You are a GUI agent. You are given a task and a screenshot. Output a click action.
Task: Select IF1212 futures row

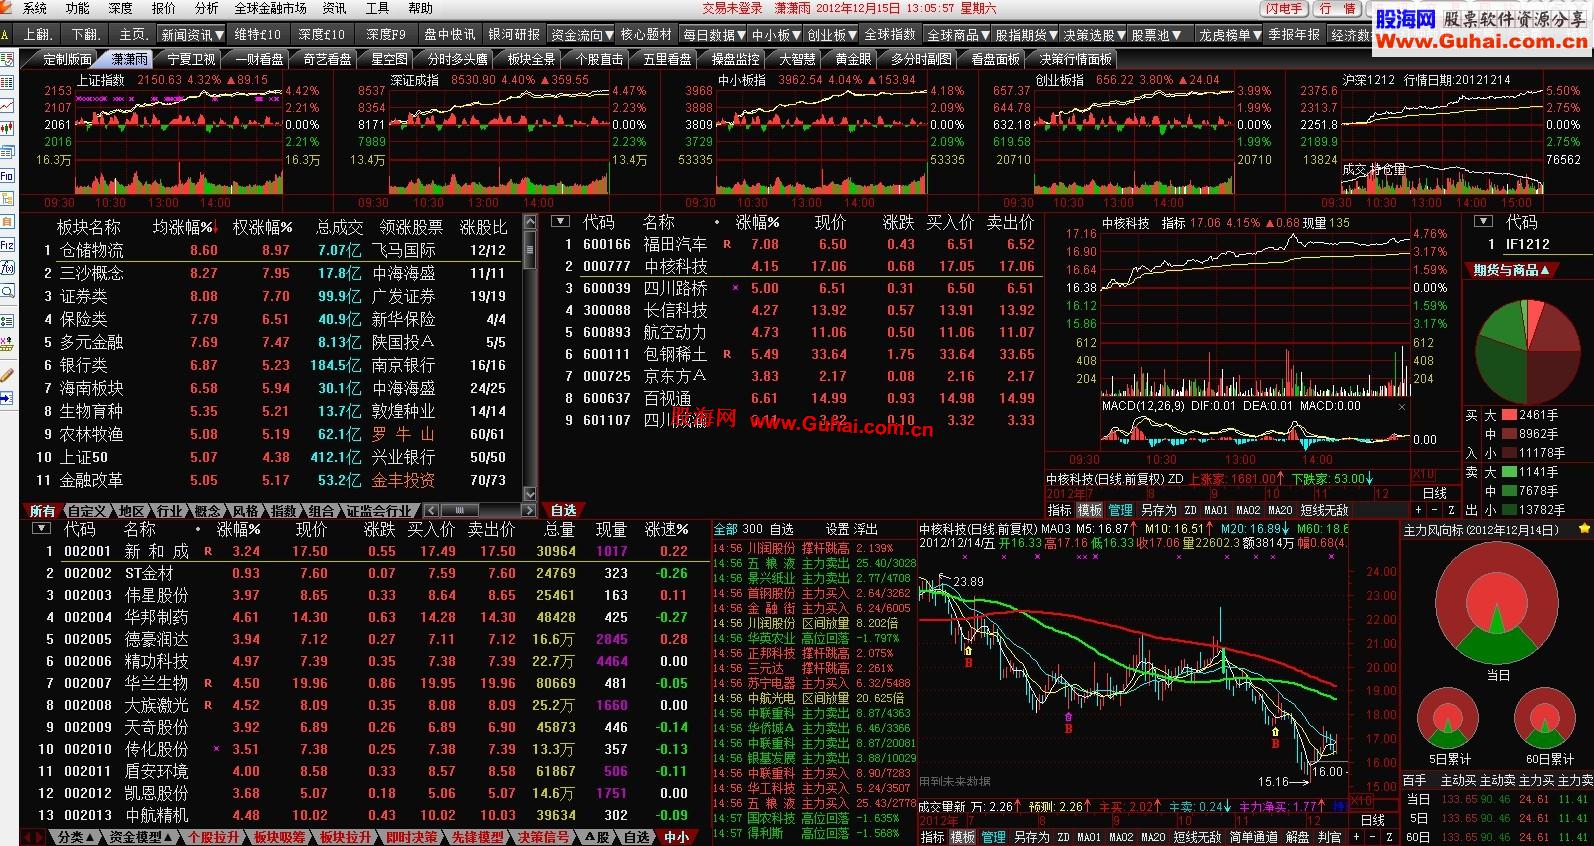pyautogui.click(x=1530, y=244)
